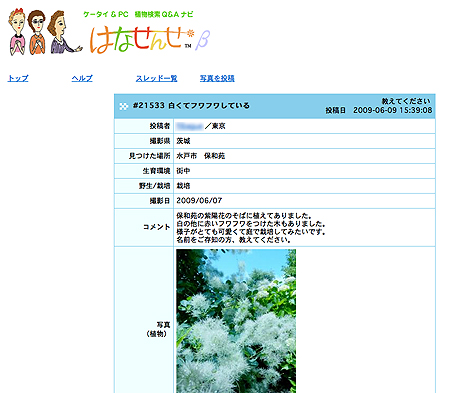The image size is (450, 393).
Task: Click the green tagline 植物検索Q&Aナビ
Action: [164, 14]
